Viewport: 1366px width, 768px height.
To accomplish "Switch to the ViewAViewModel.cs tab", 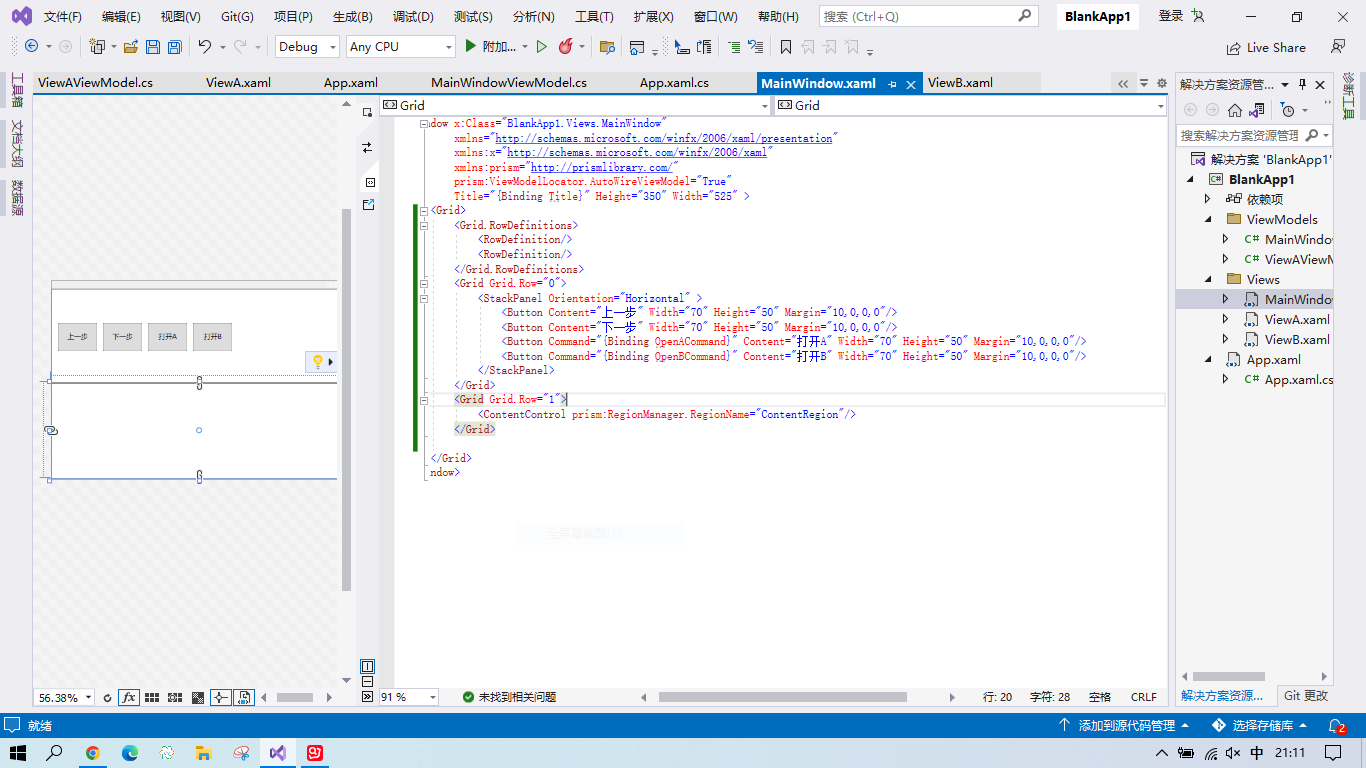I will 95,83.
